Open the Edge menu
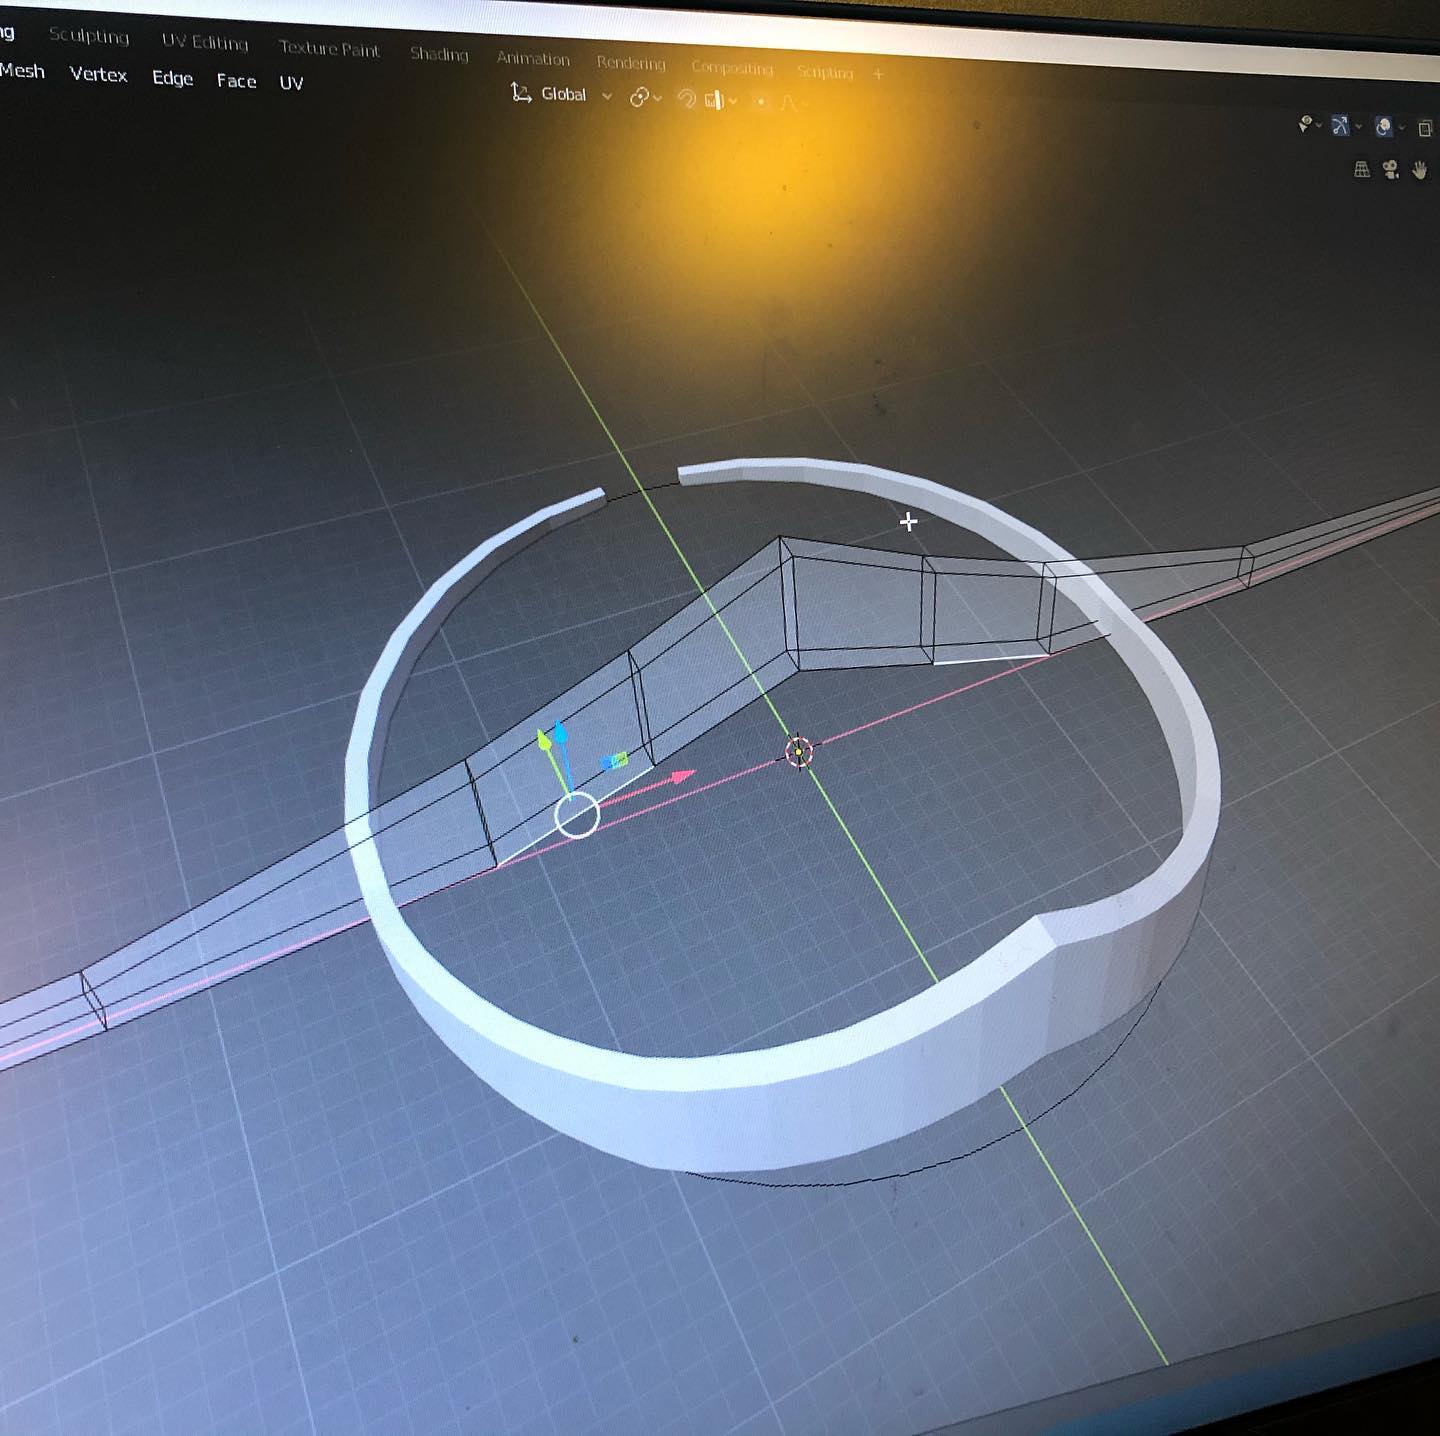Viewport: 1440px width, 1436px height. coord(172,78)
